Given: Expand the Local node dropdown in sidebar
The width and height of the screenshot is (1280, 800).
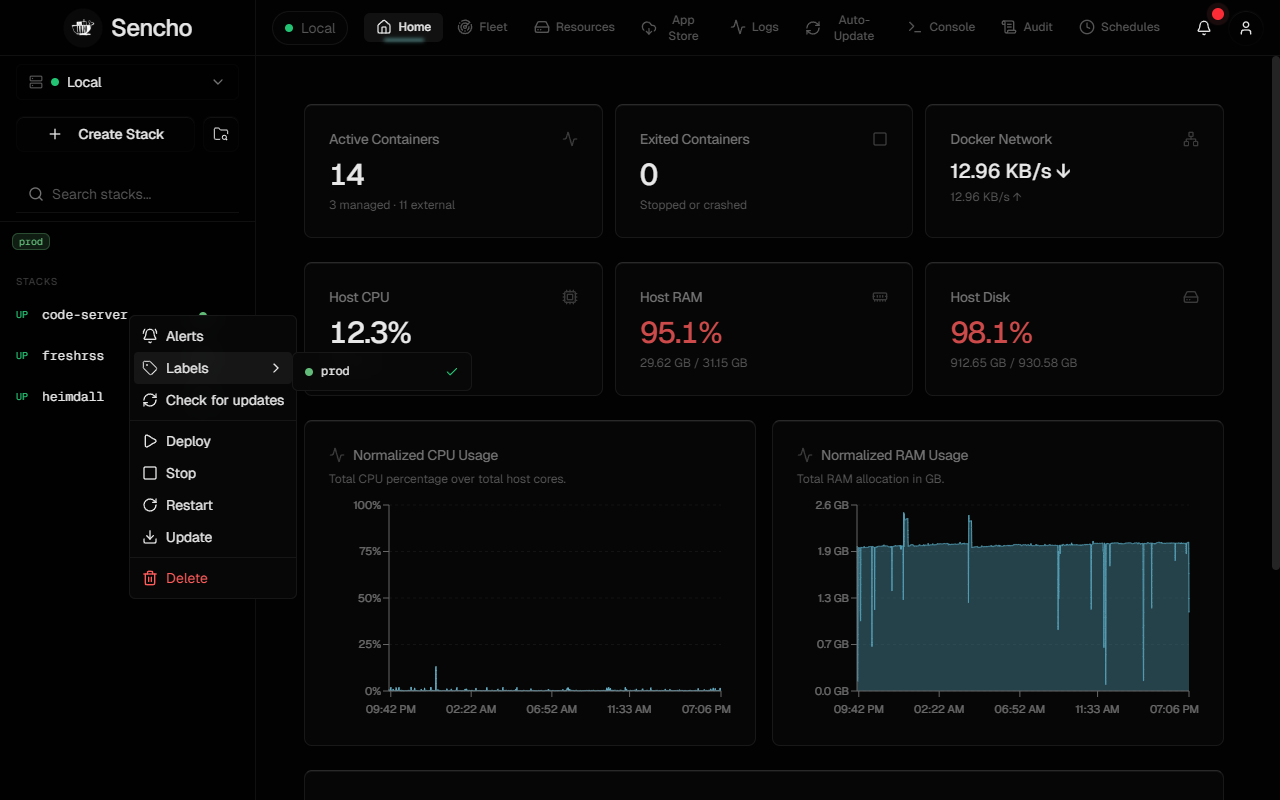Looking at the screenshot, I should pos(127,82).
